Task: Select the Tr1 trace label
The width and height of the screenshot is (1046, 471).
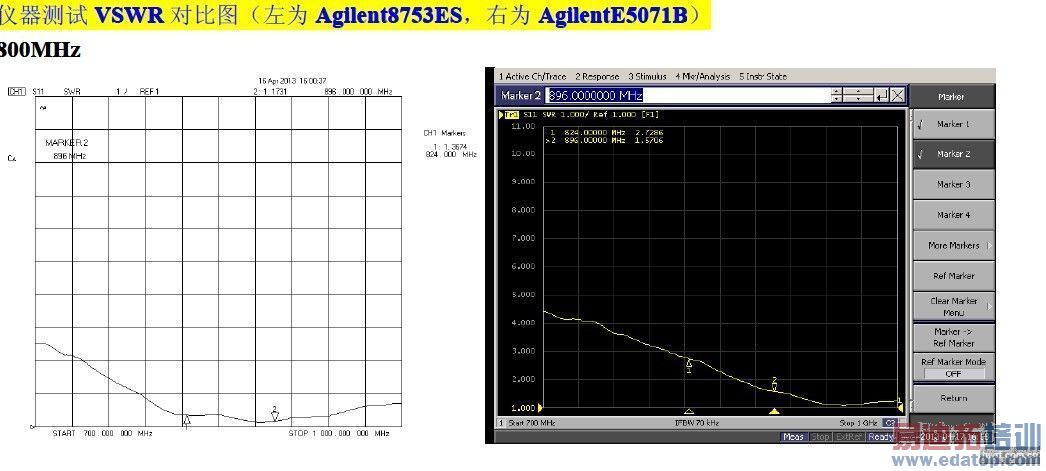Action: 512,115
